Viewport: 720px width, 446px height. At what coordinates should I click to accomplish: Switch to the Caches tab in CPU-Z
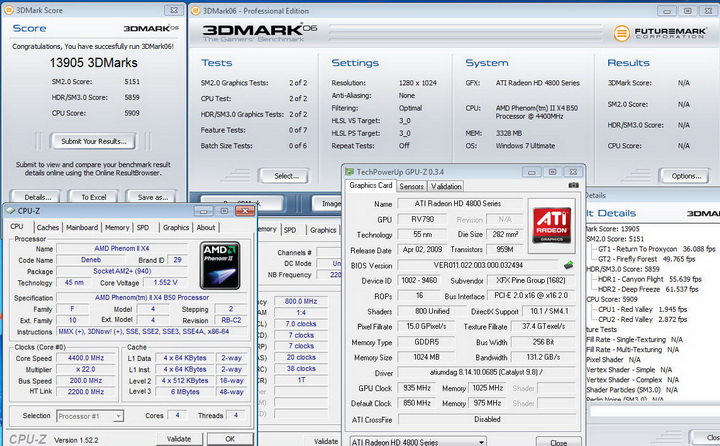click(x=48, y=227)
